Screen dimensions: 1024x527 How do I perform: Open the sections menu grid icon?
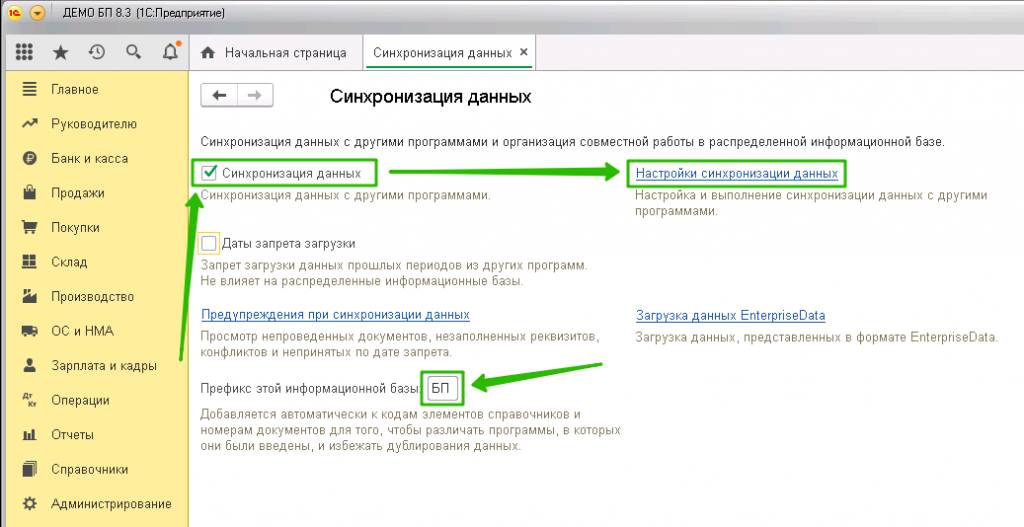point(25,52)
